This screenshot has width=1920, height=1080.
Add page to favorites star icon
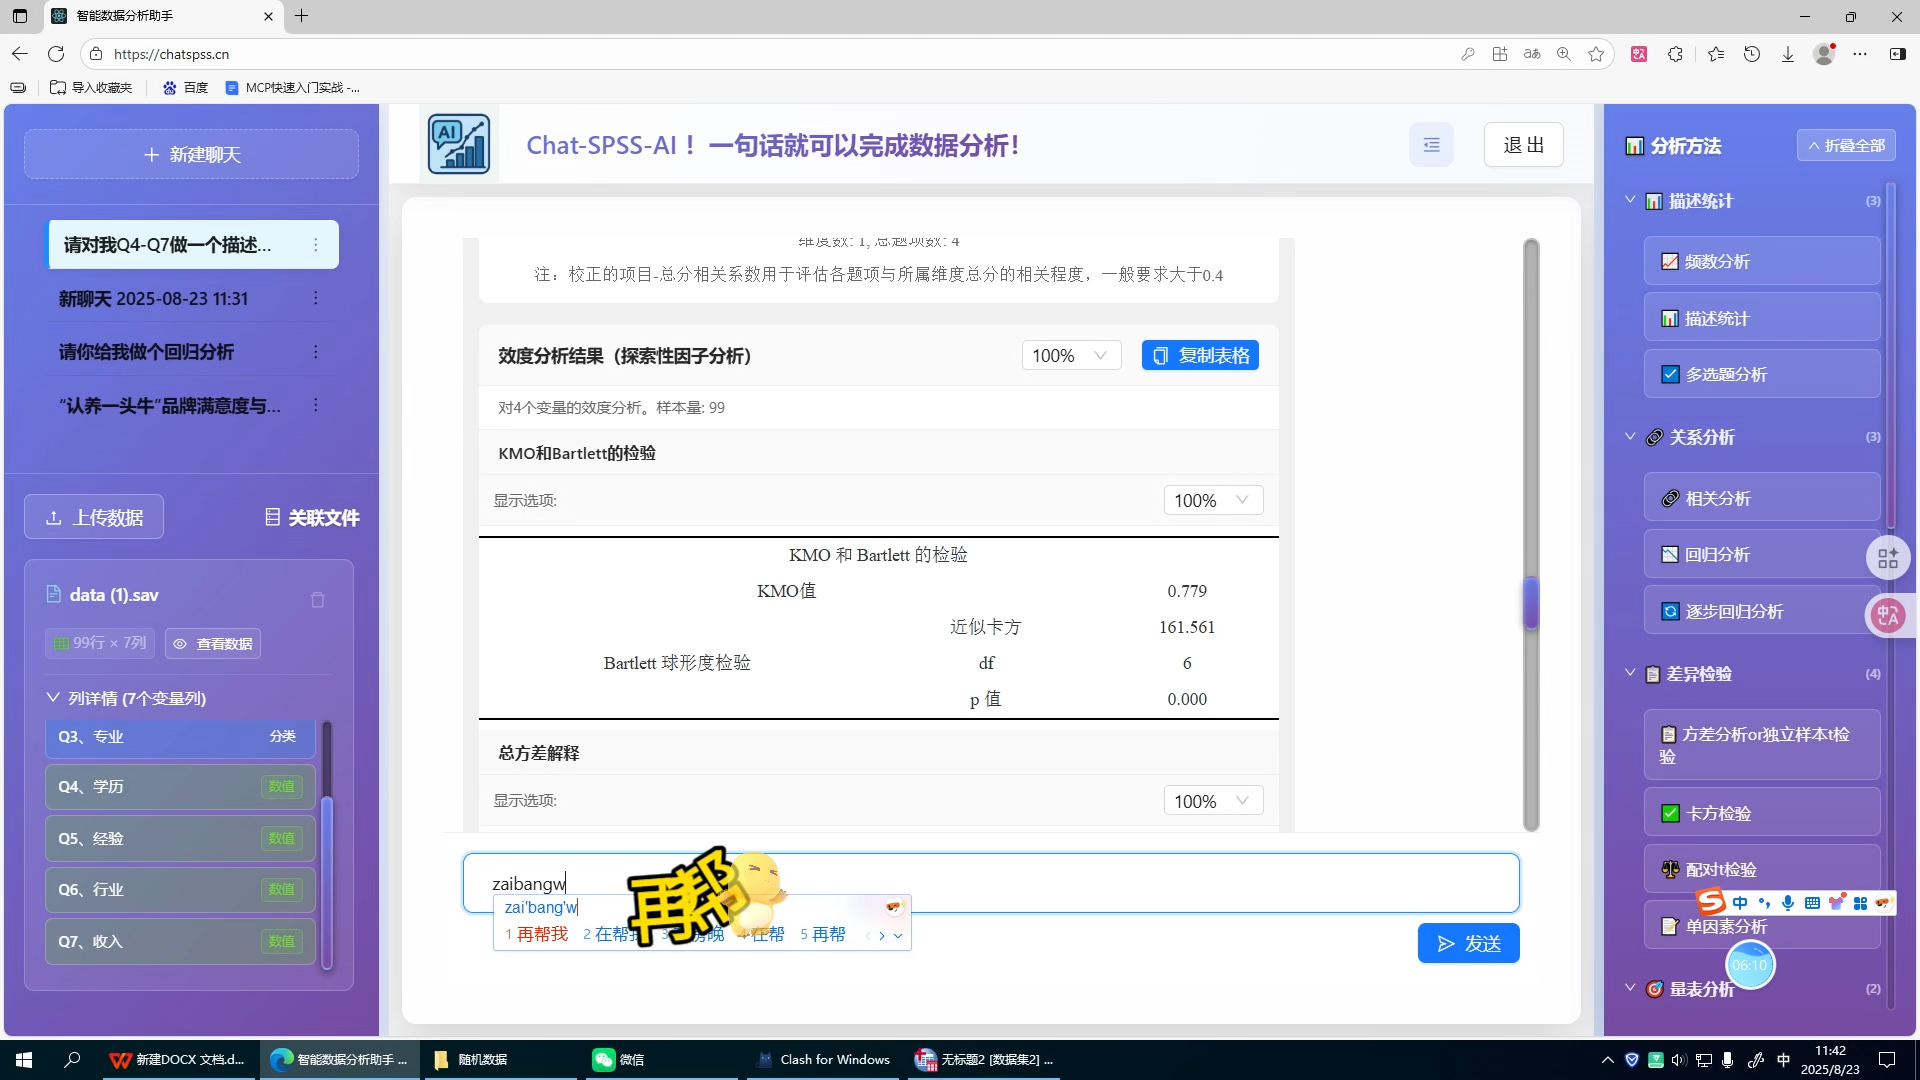click(1596, 54)
